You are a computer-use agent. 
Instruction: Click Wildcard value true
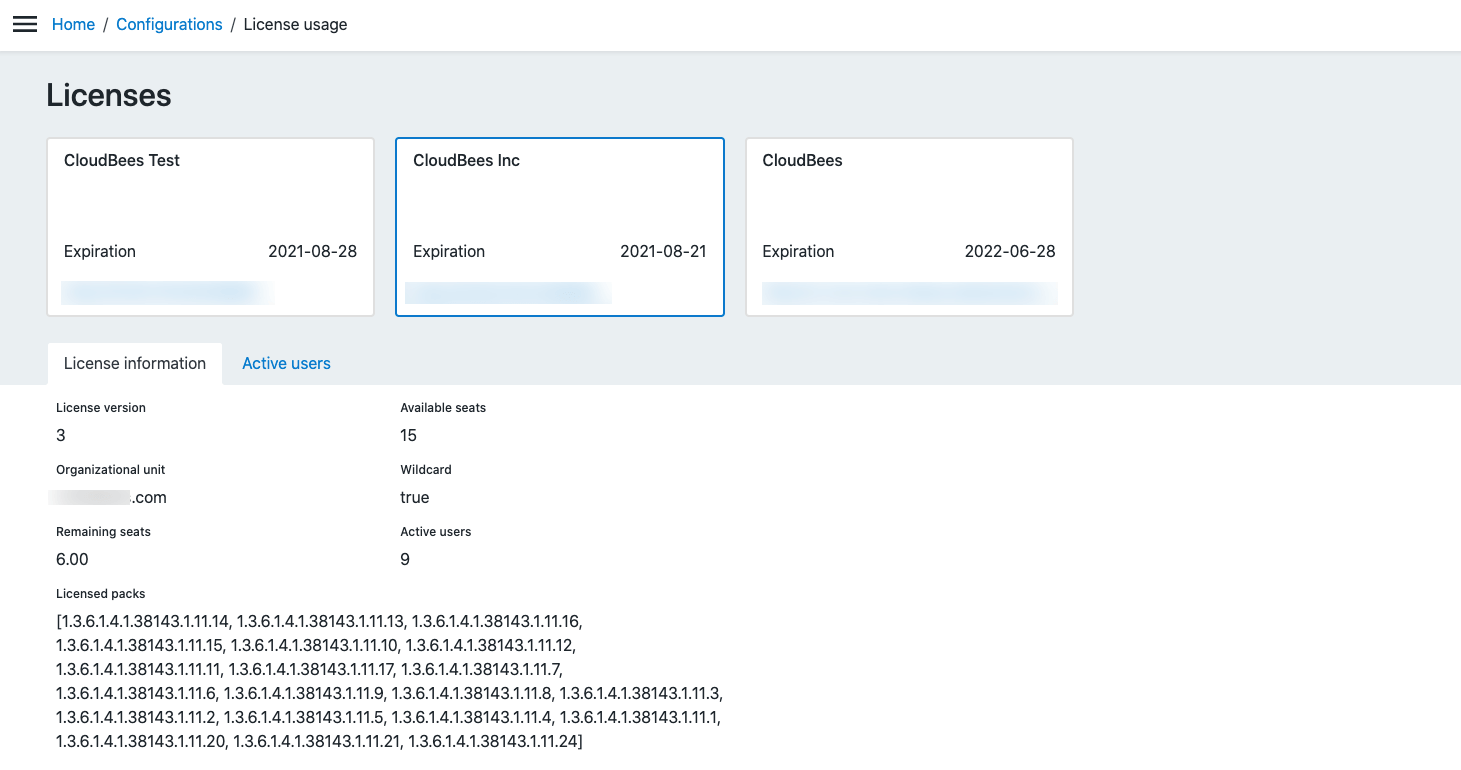[x=415, y=497]
